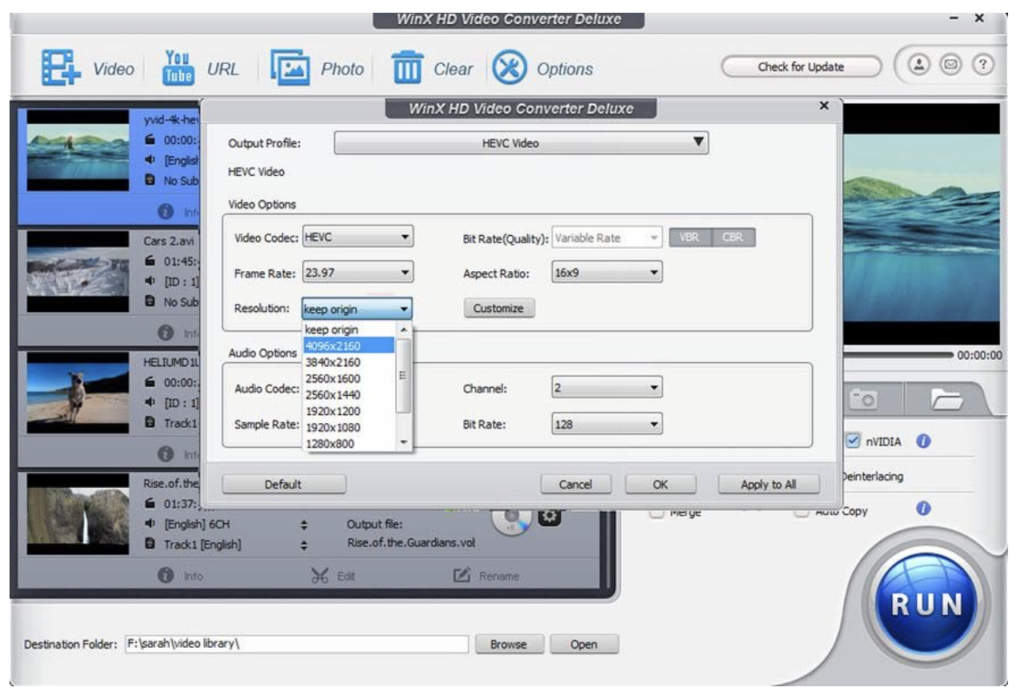Select keep origin resolution option
The width and height of the screenshot is (1024, 699).
pyautogui.click(x=349, y=329)
